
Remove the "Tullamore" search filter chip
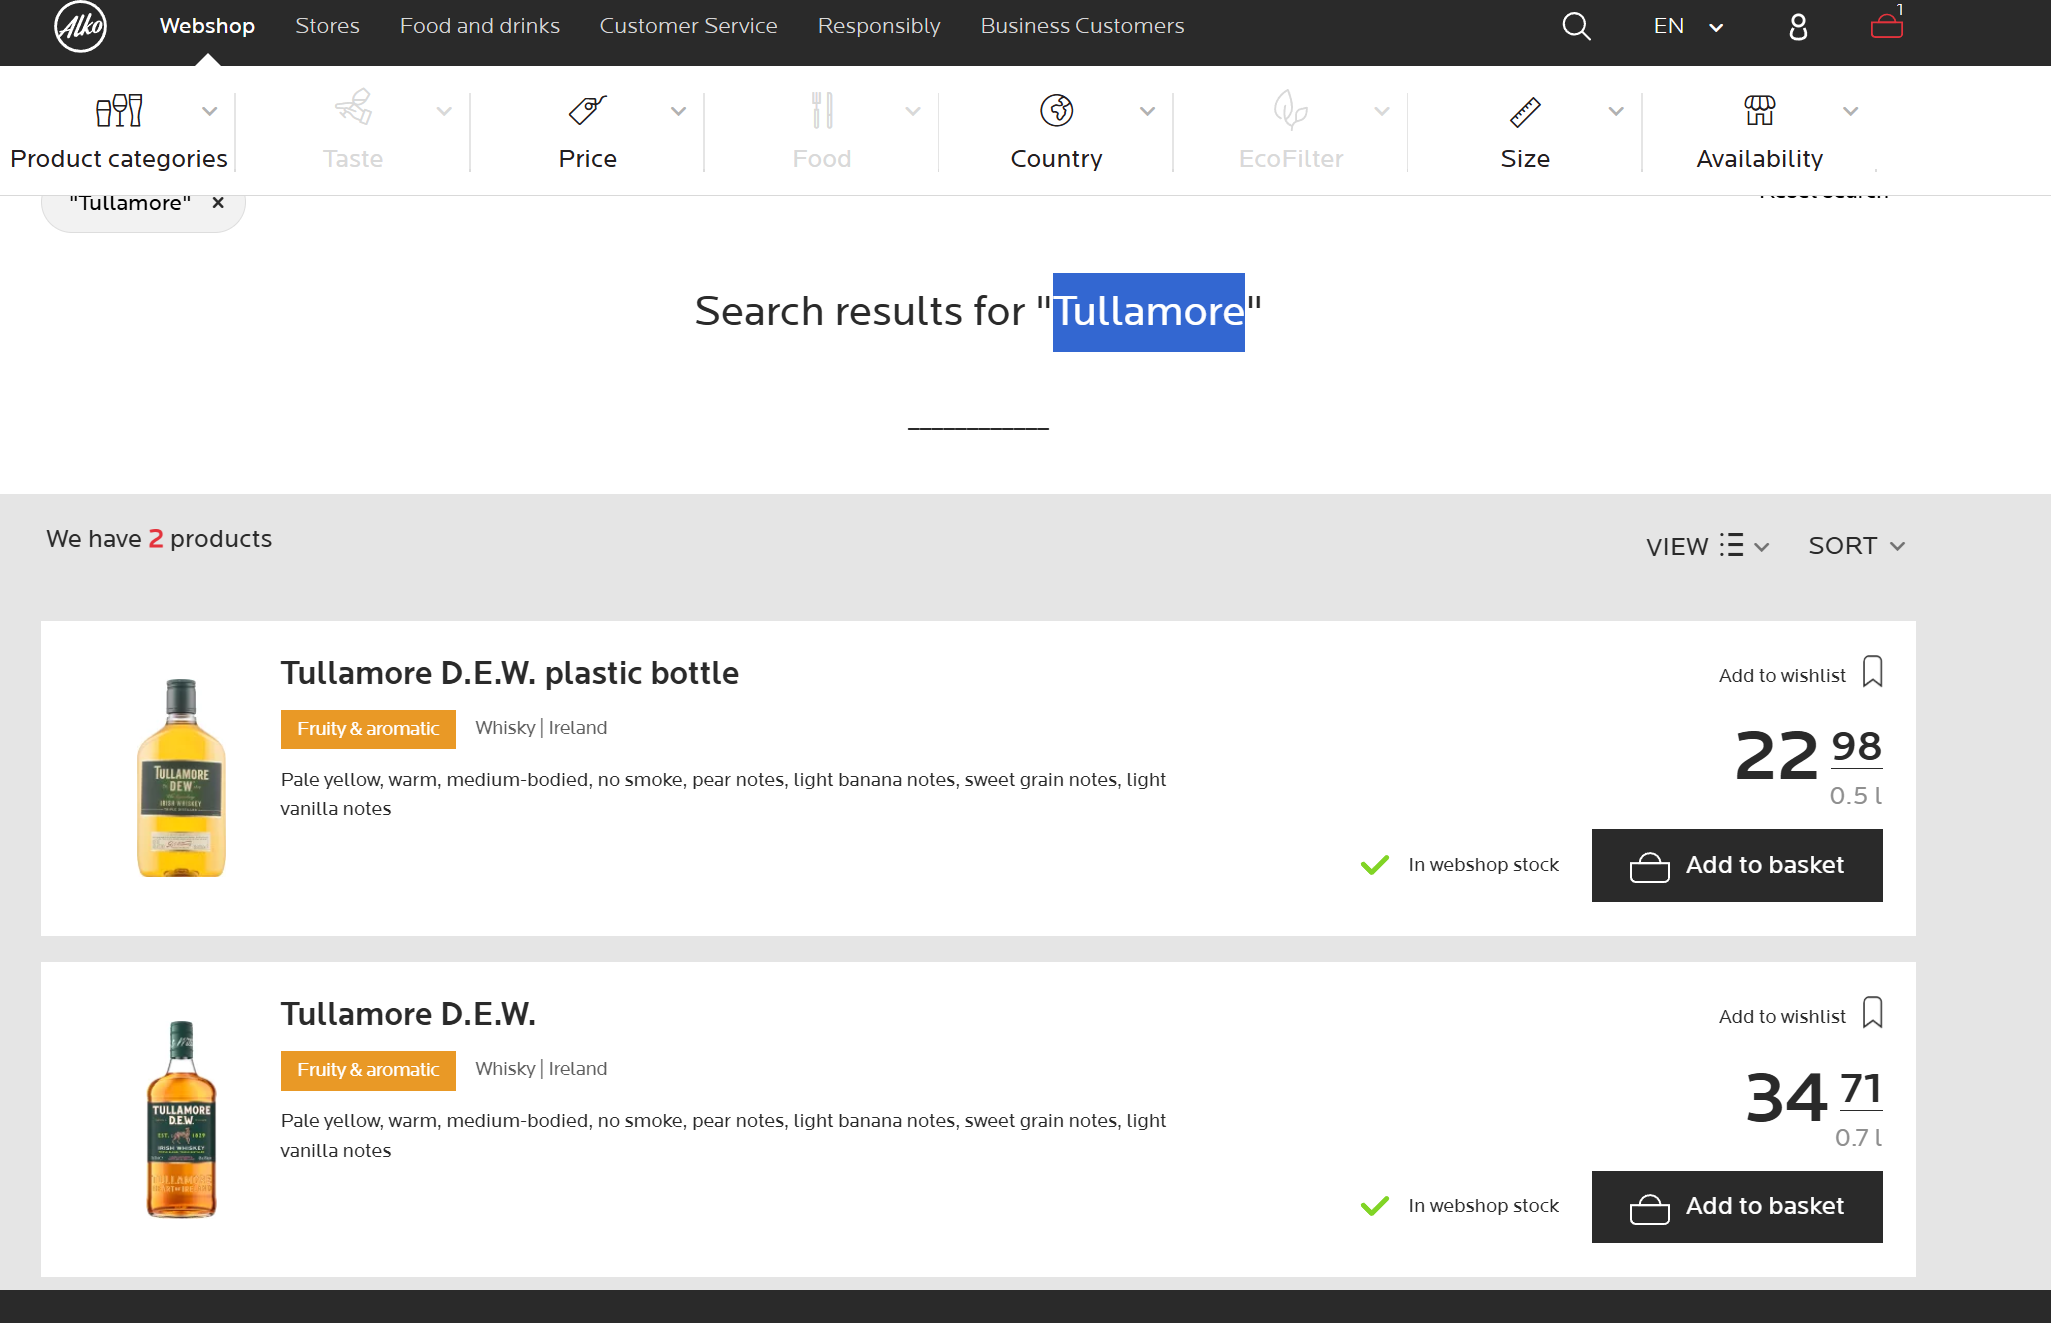click(218, 203)
